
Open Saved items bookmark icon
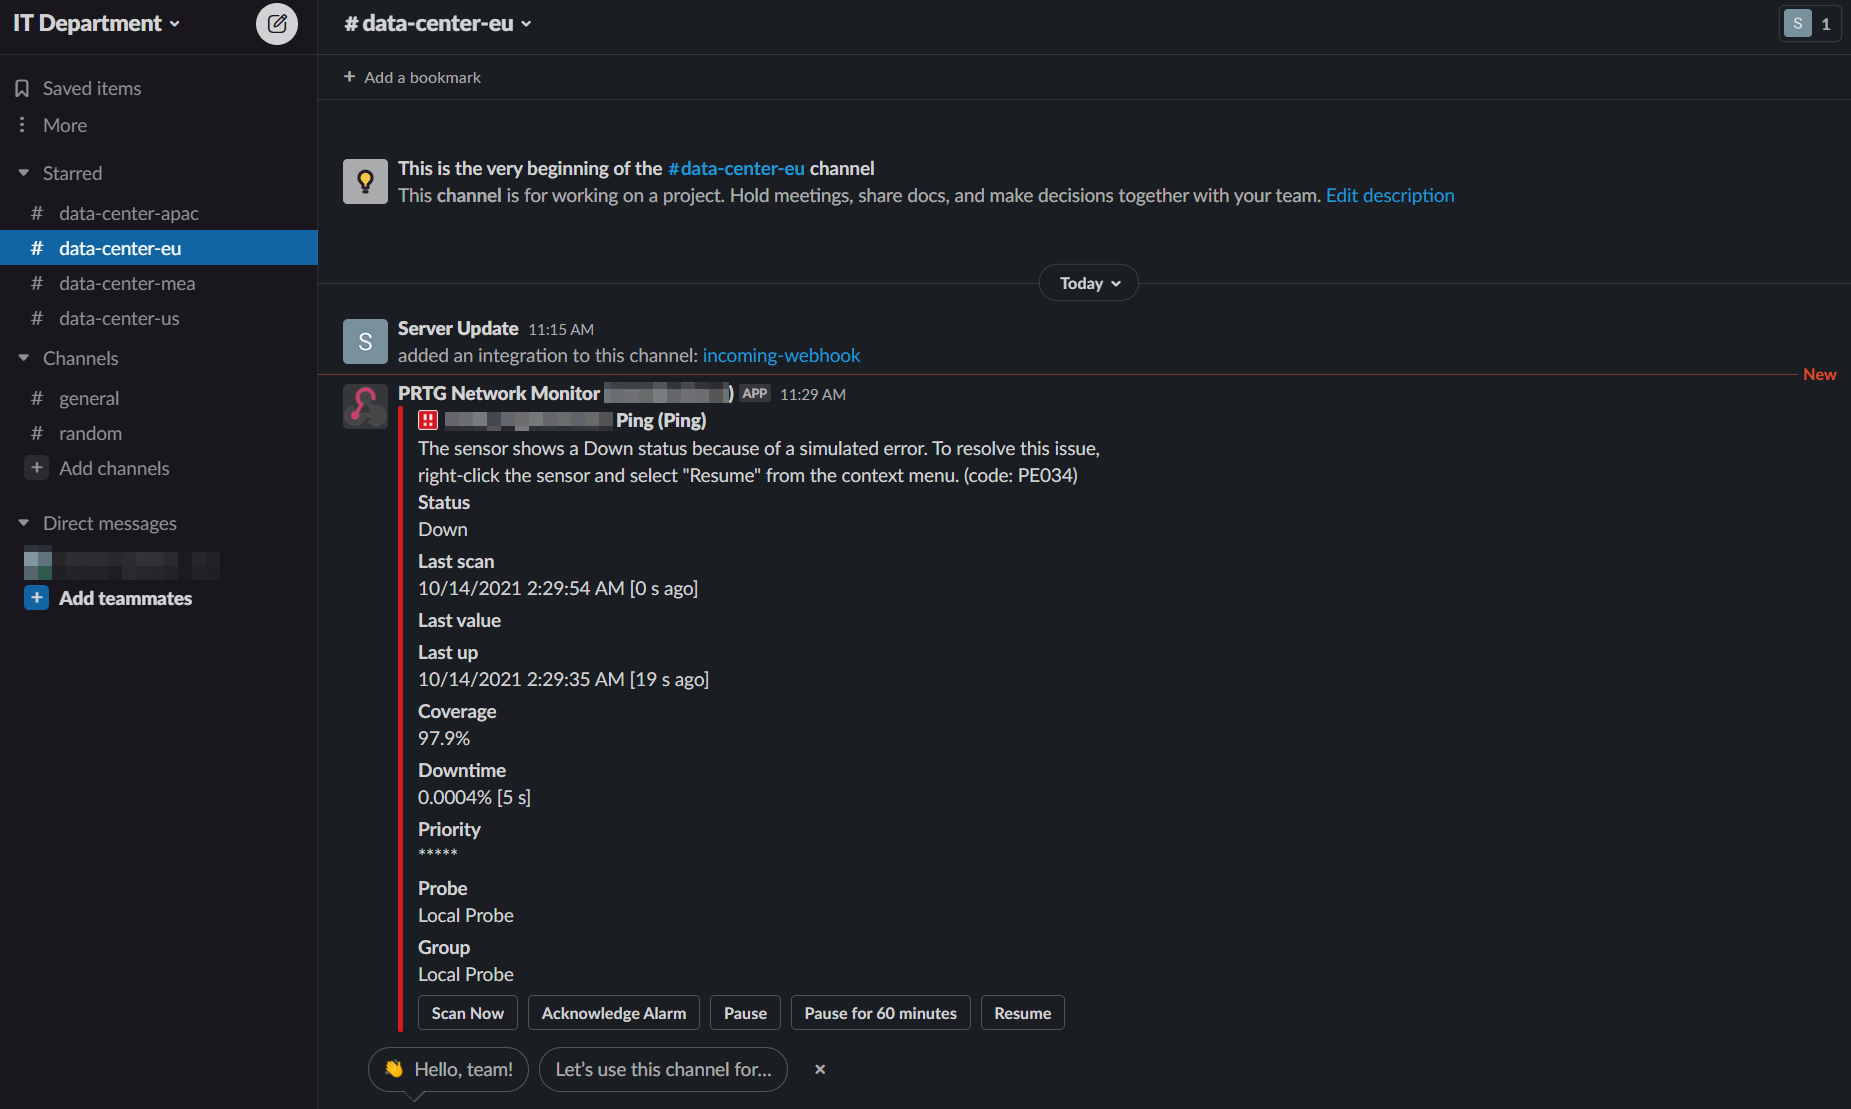tap(22, 89)
